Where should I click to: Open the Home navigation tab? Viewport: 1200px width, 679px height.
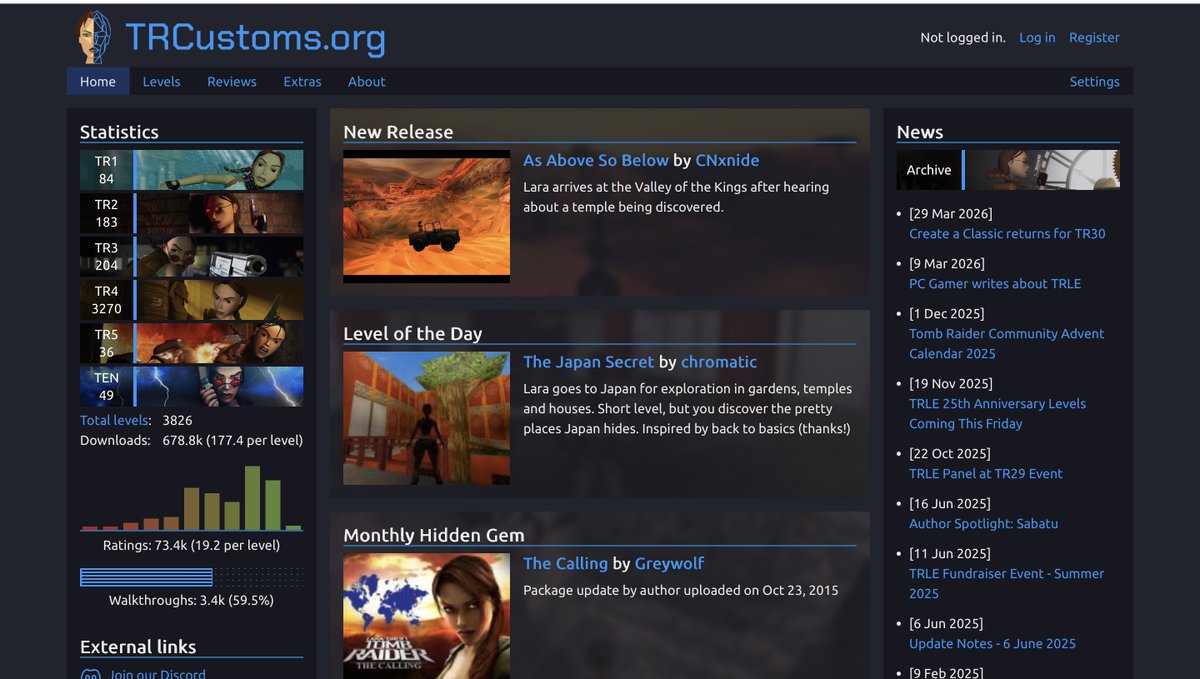98,82
